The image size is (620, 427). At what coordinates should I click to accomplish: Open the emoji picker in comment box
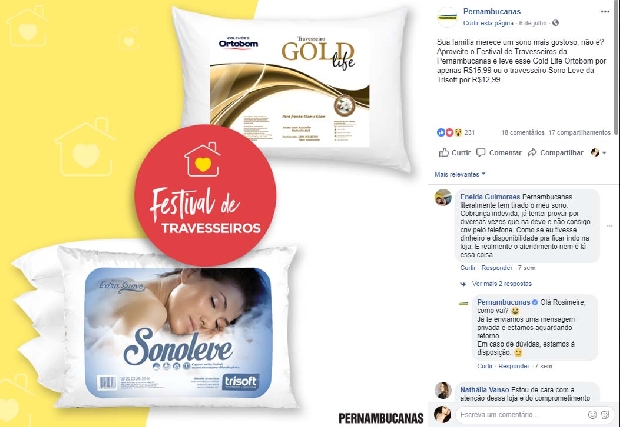(592, 414)
